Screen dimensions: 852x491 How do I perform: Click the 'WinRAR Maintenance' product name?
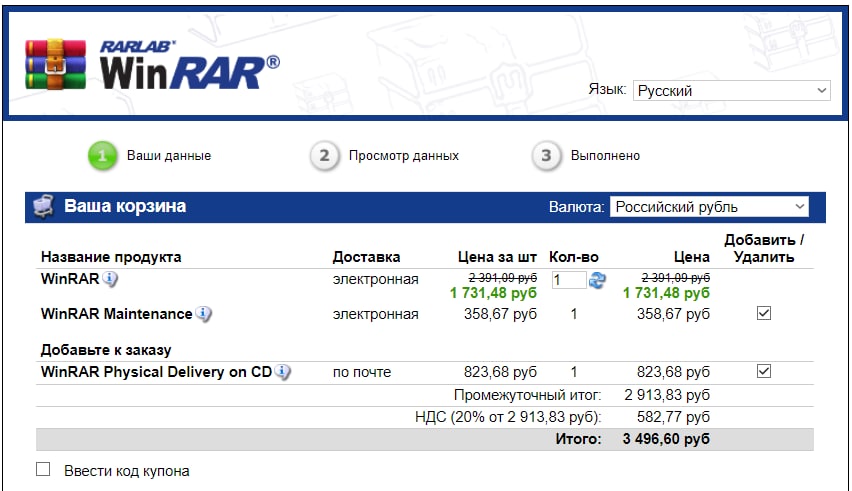click(116, 314)
